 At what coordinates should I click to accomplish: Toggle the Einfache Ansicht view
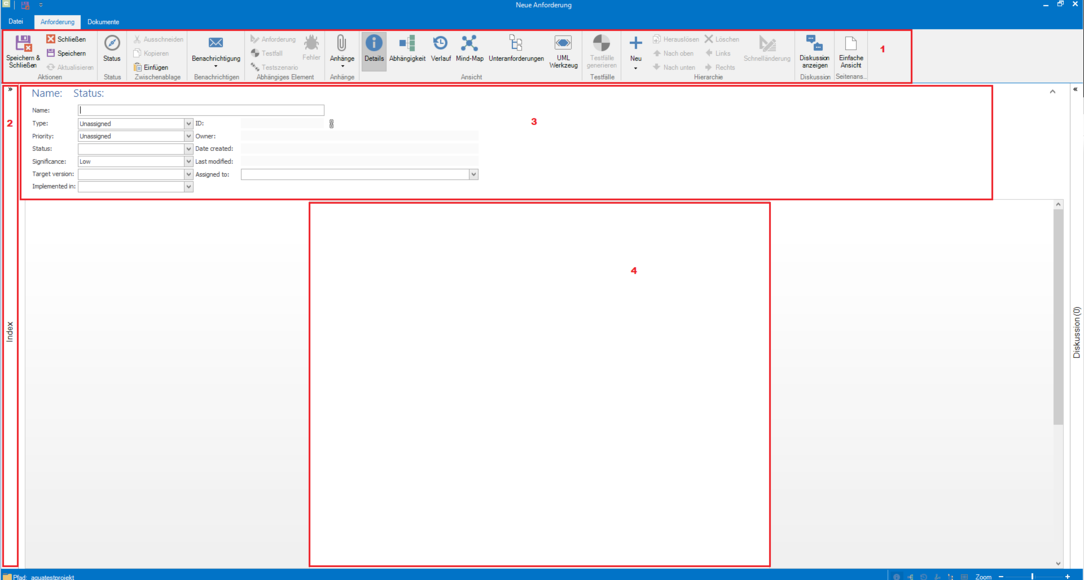pyautogui.click(x=850, y=44)
